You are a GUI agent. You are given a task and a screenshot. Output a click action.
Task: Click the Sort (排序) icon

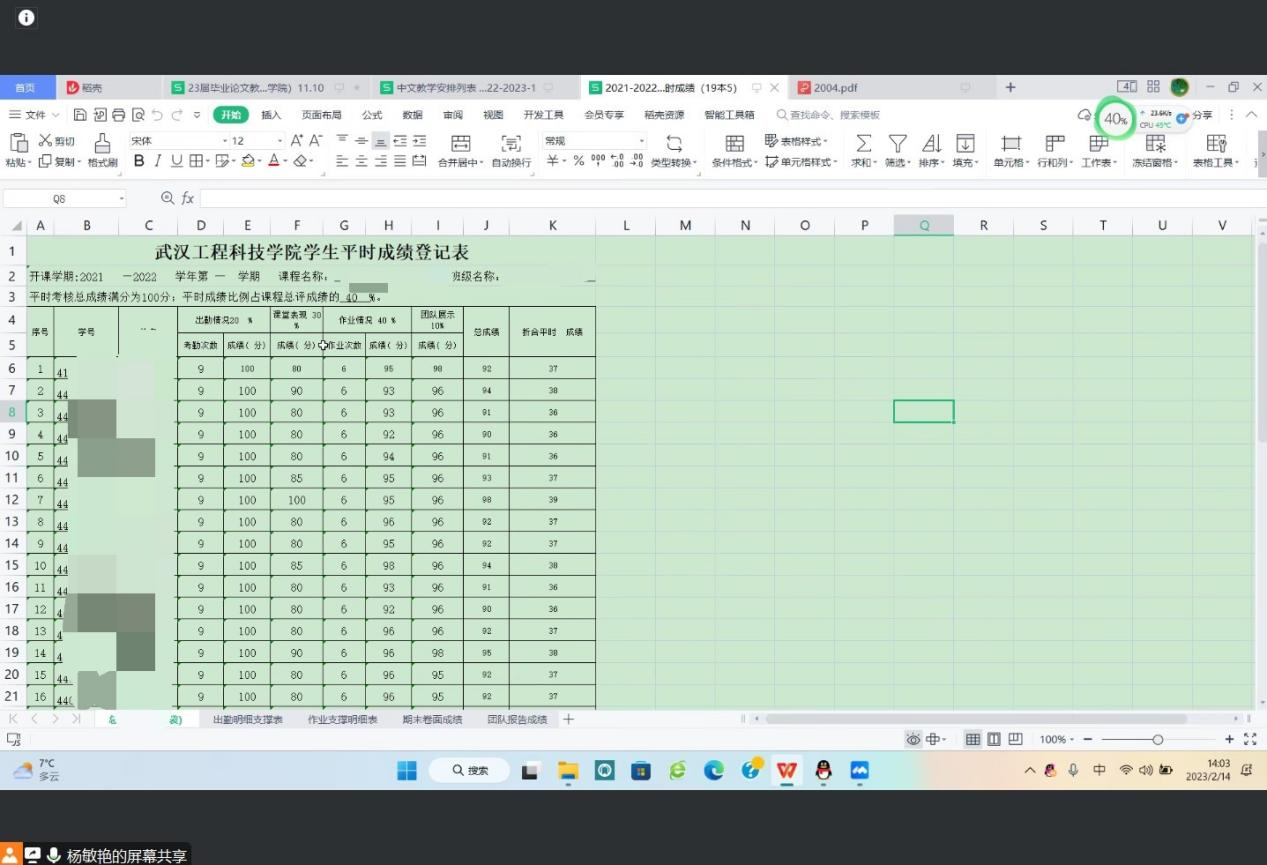tap(930, 143)
